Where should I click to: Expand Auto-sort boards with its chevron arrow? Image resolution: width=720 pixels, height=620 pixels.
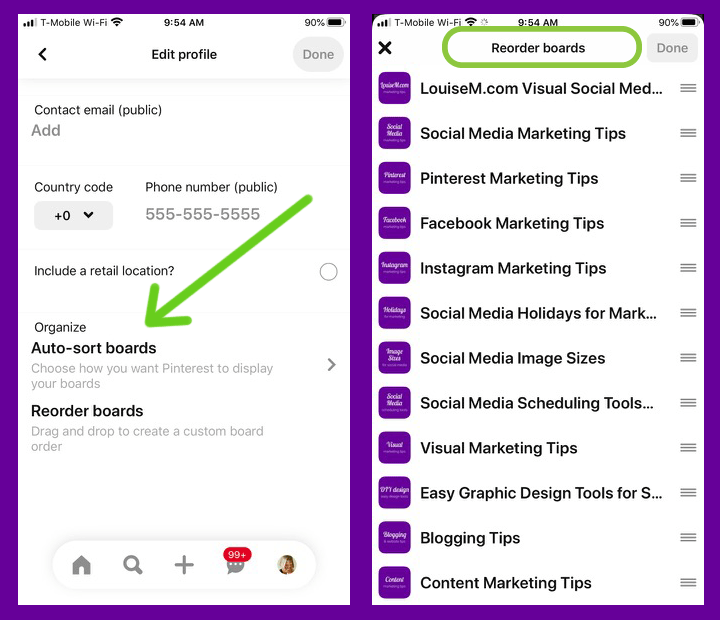332,365
